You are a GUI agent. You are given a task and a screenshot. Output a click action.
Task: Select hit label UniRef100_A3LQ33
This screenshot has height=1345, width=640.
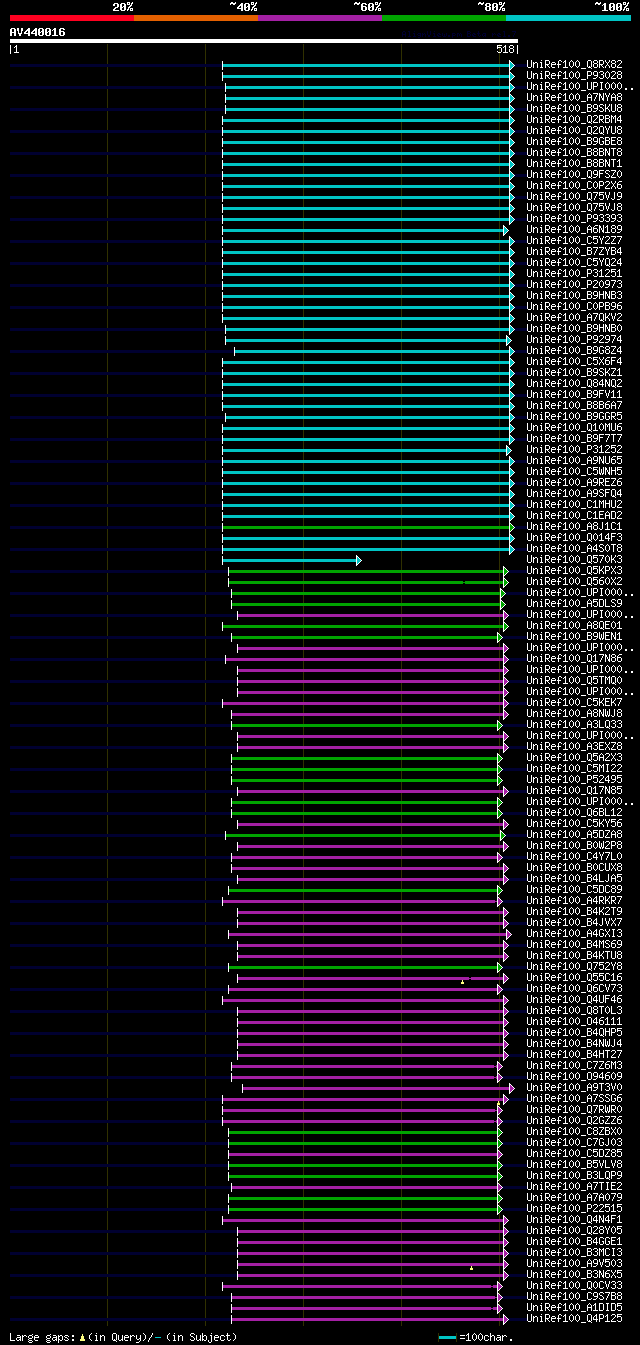pyautogui.click(x=574, y=724)
